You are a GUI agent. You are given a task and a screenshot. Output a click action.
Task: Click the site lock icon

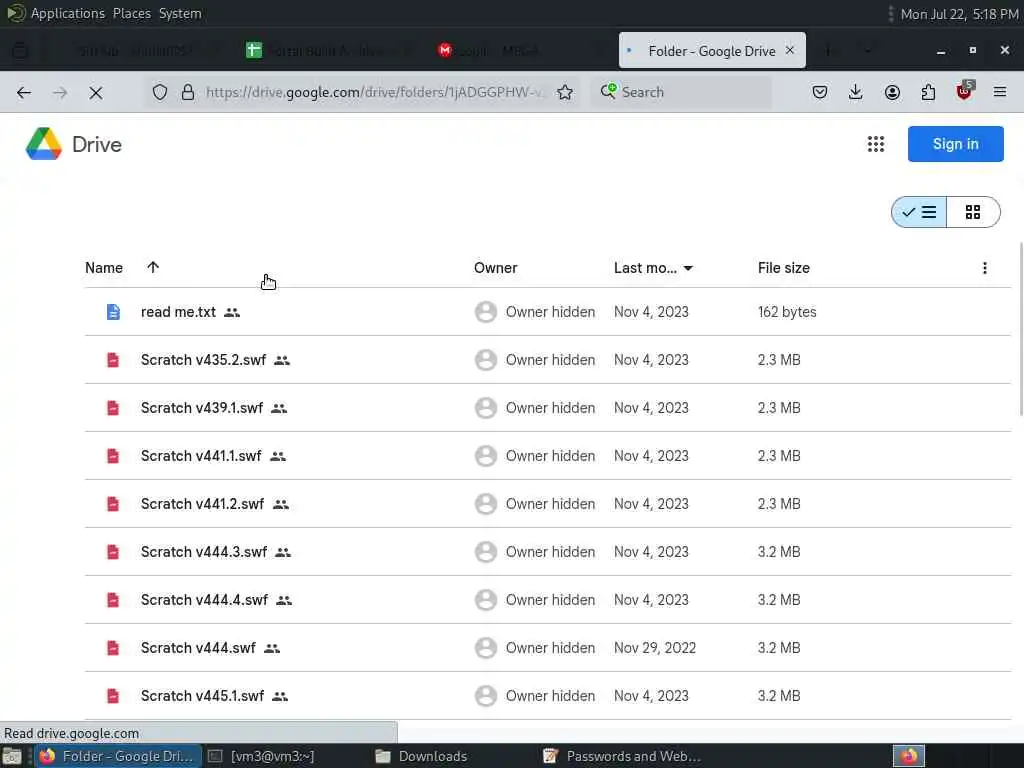(188, 92)
